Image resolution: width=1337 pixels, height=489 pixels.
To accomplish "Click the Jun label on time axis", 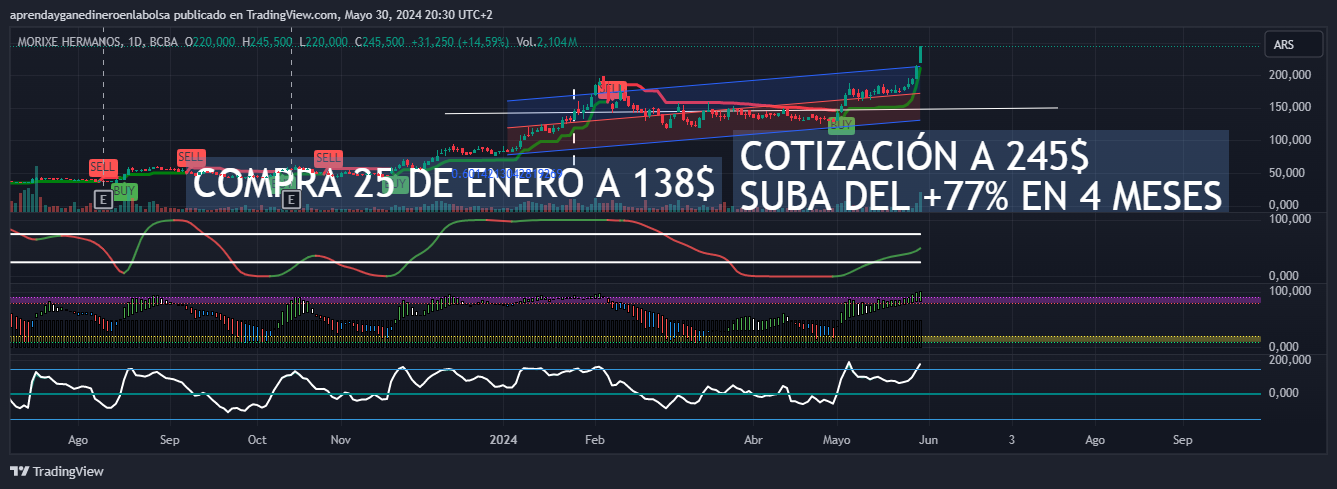I will click(928, 439).
